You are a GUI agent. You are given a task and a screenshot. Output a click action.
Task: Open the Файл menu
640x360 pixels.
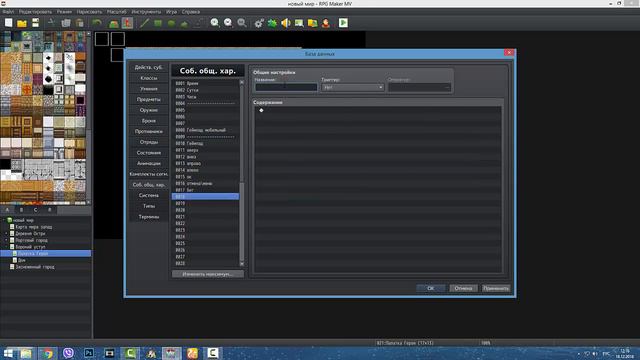click(x=8, y=12)
